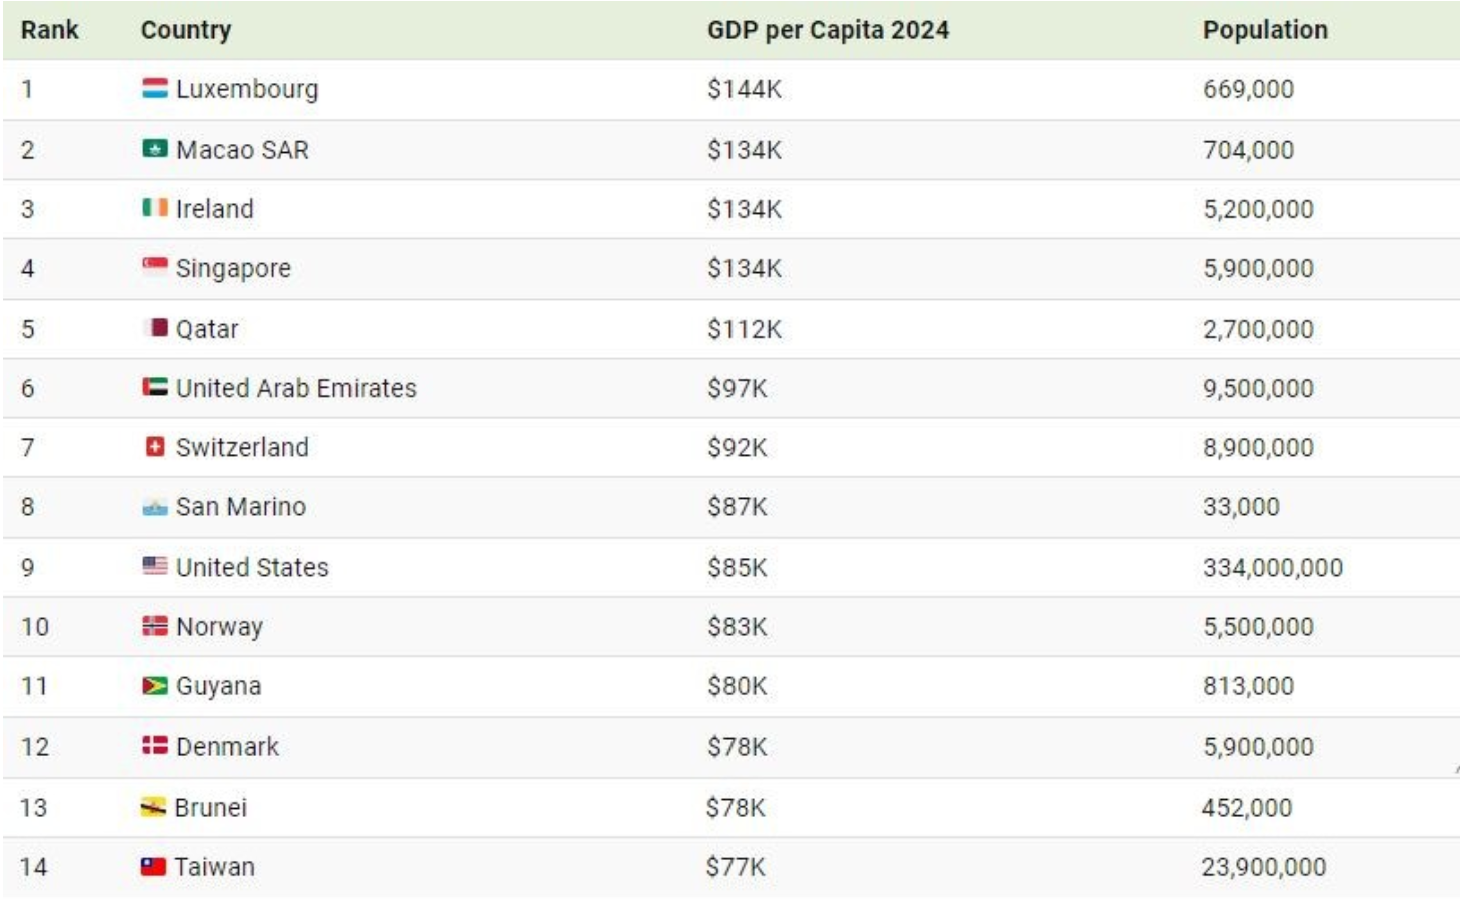Click the Macao SAR flag icon
This screenshot has height=906, width=1460.
pos(154,149)
